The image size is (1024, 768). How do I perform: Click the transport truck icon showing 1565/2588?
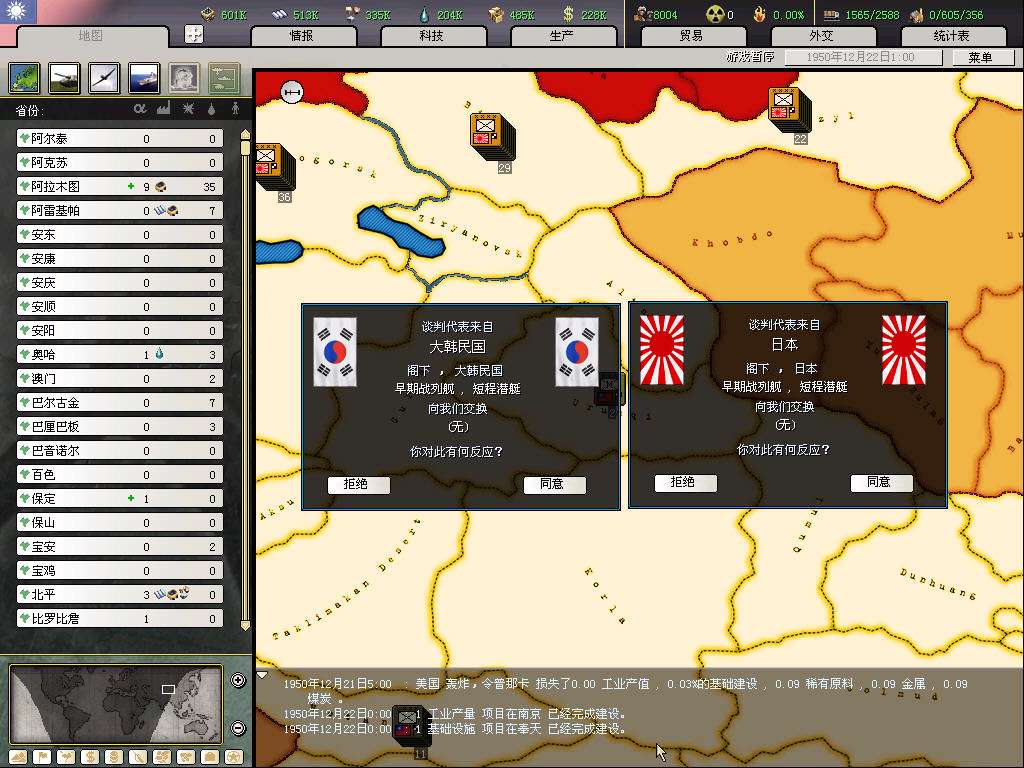[831, 14]
